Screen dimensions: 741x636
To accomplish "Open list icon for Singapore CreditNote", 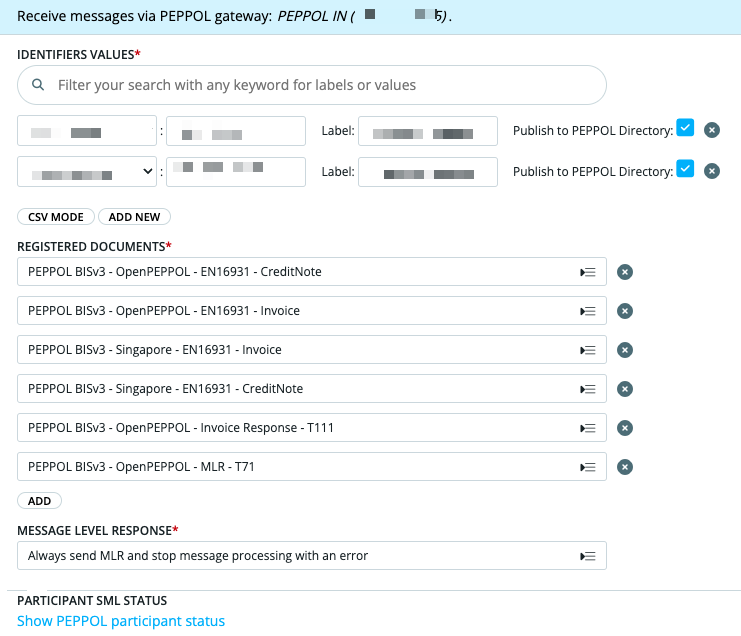I will coord(588,389).
